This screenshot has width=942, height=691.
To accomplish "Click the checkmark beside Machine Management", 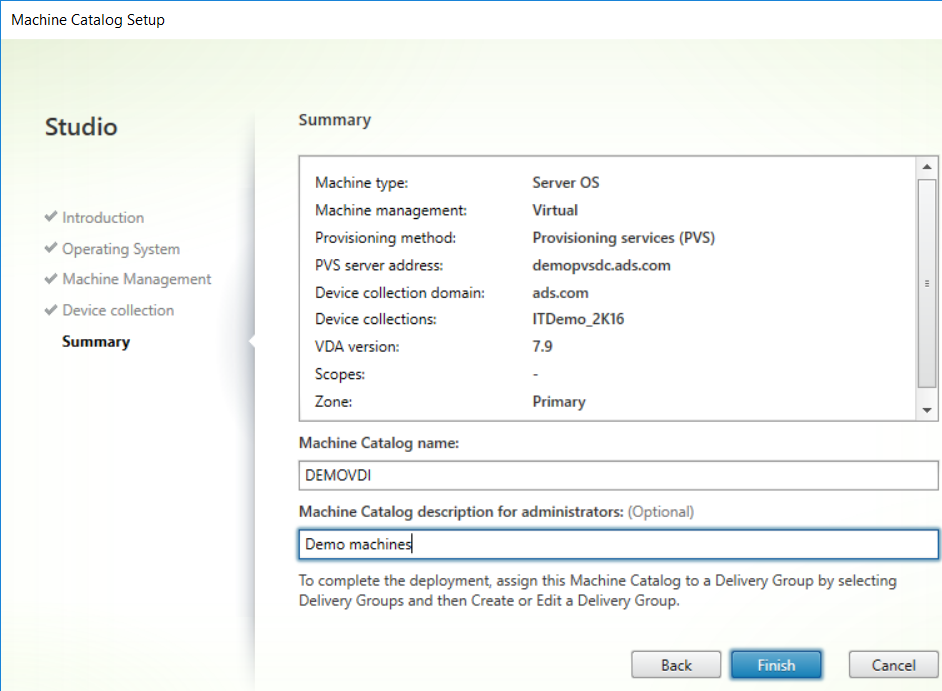I will pos(51,278).
